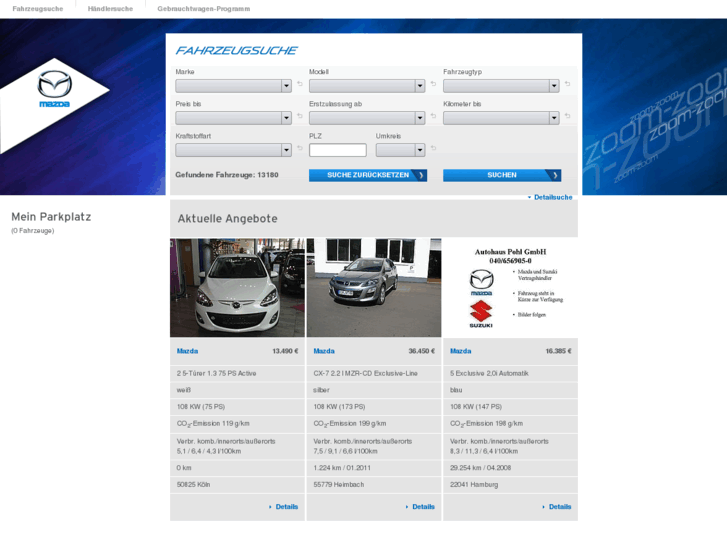Open the Modell dropdown

(x=367, y=86)
